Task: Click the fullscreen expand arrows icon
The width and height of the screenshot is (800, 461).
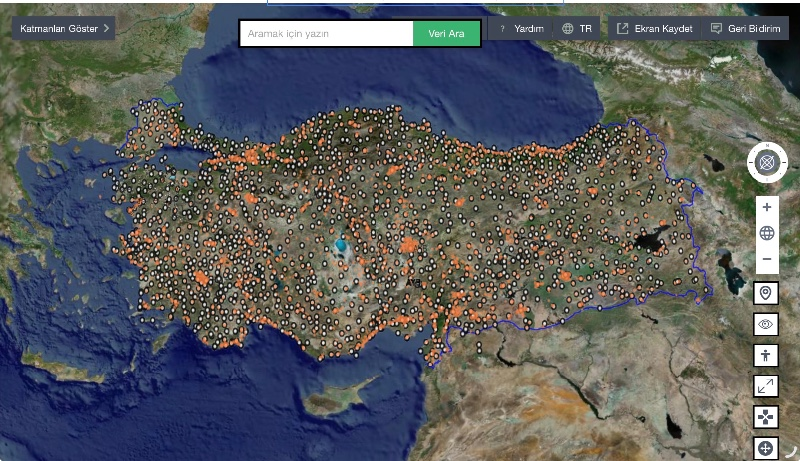Action: click(x=766, y=387)
